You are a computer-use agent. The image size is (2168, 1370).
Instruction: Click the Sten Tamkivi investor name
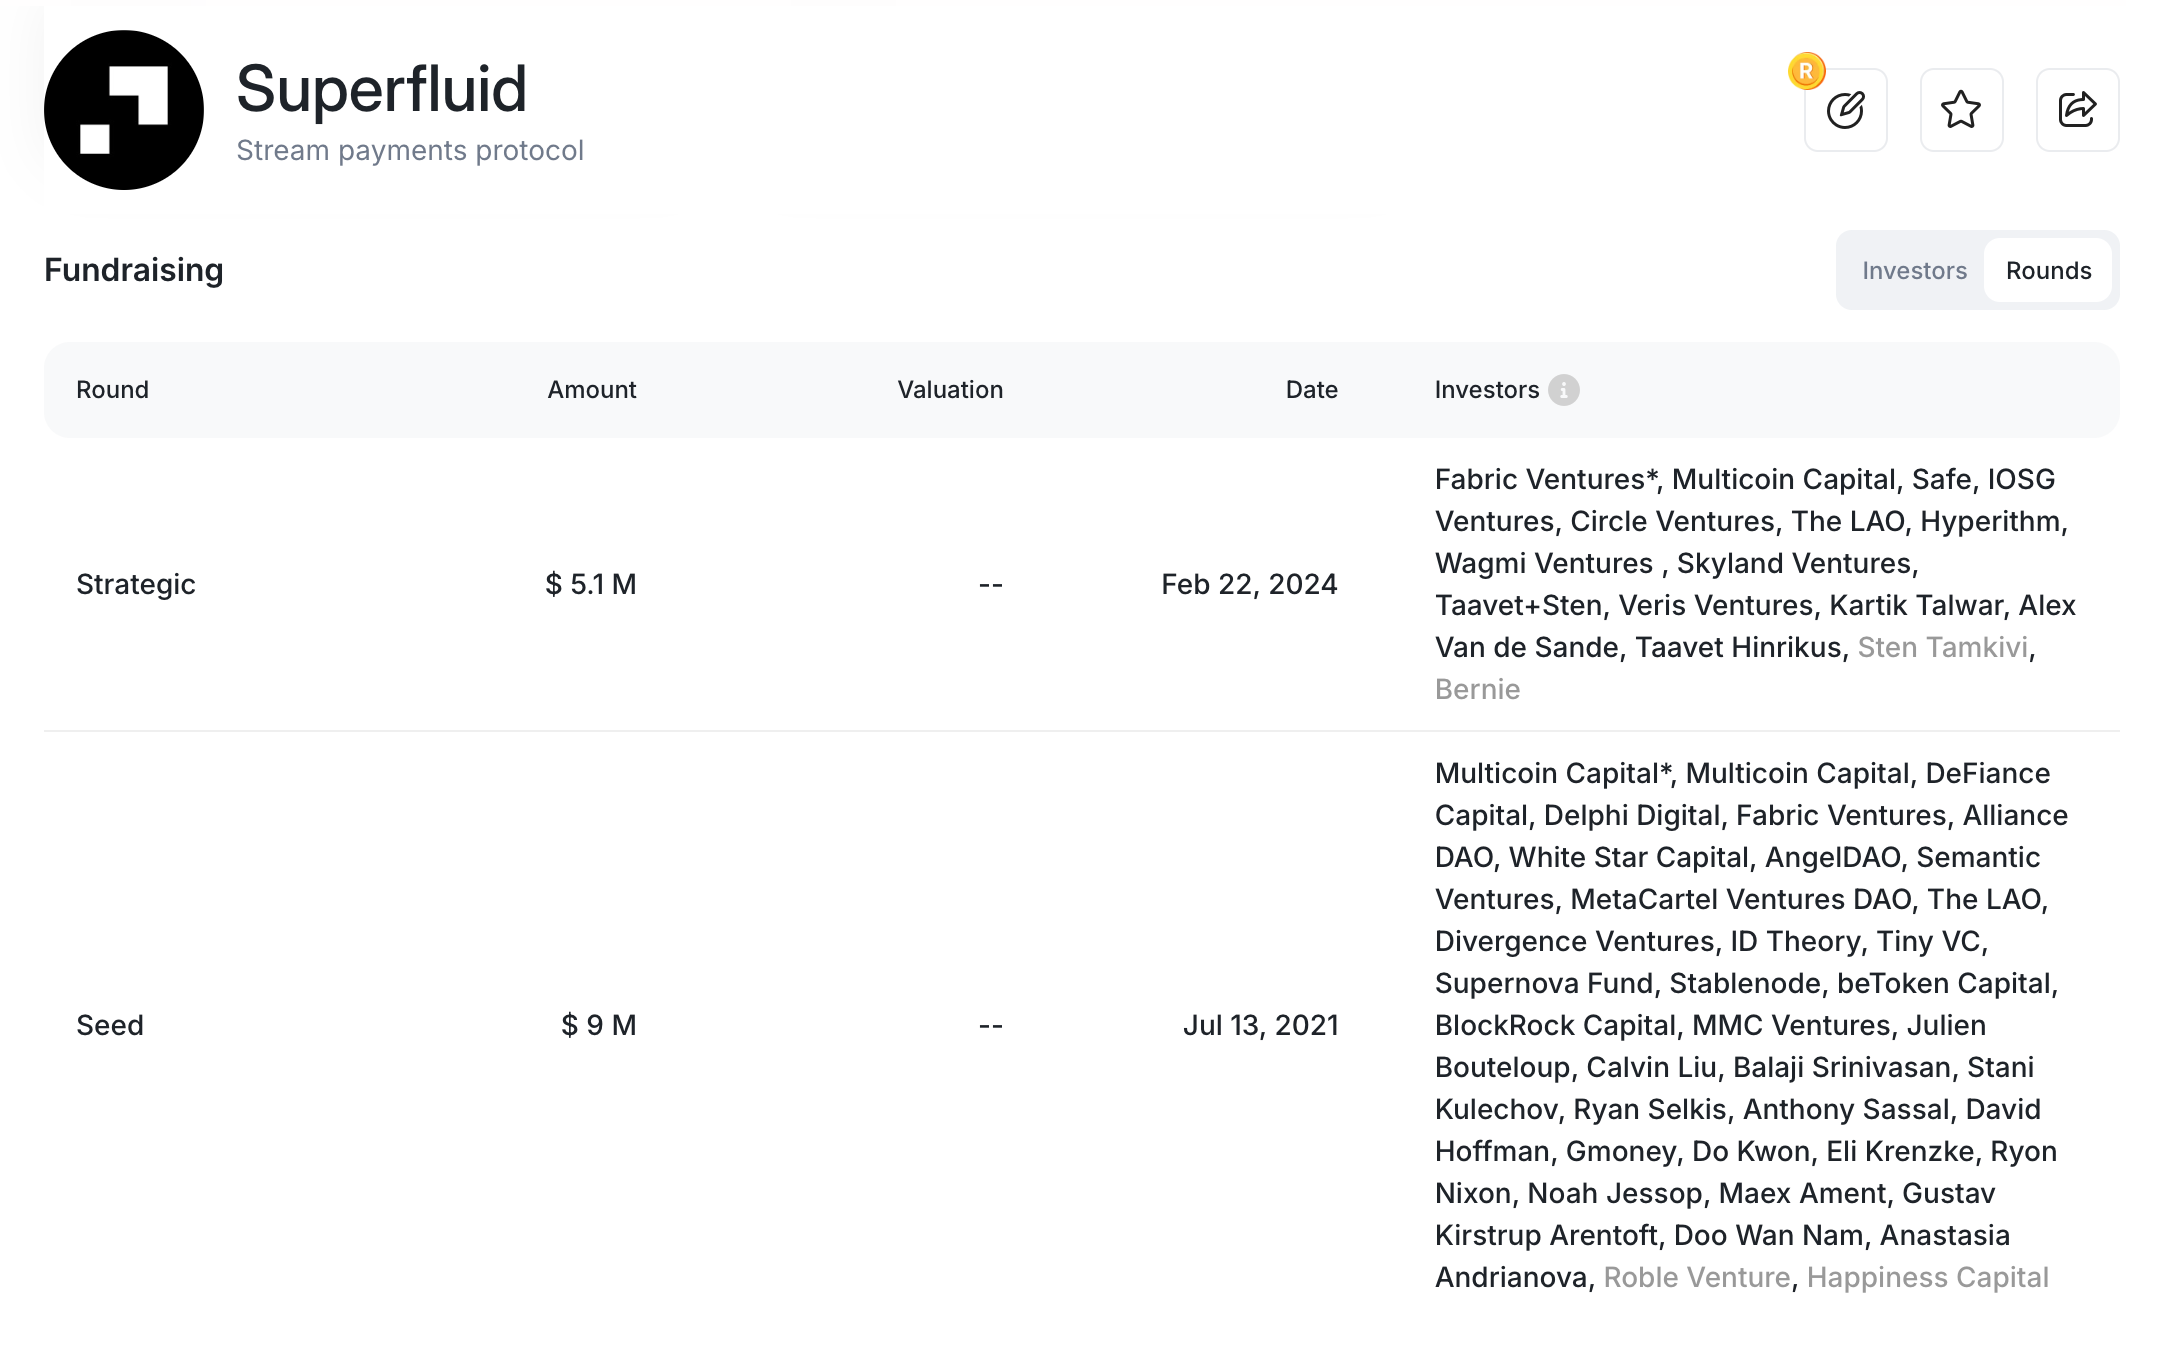[1943, 648]
